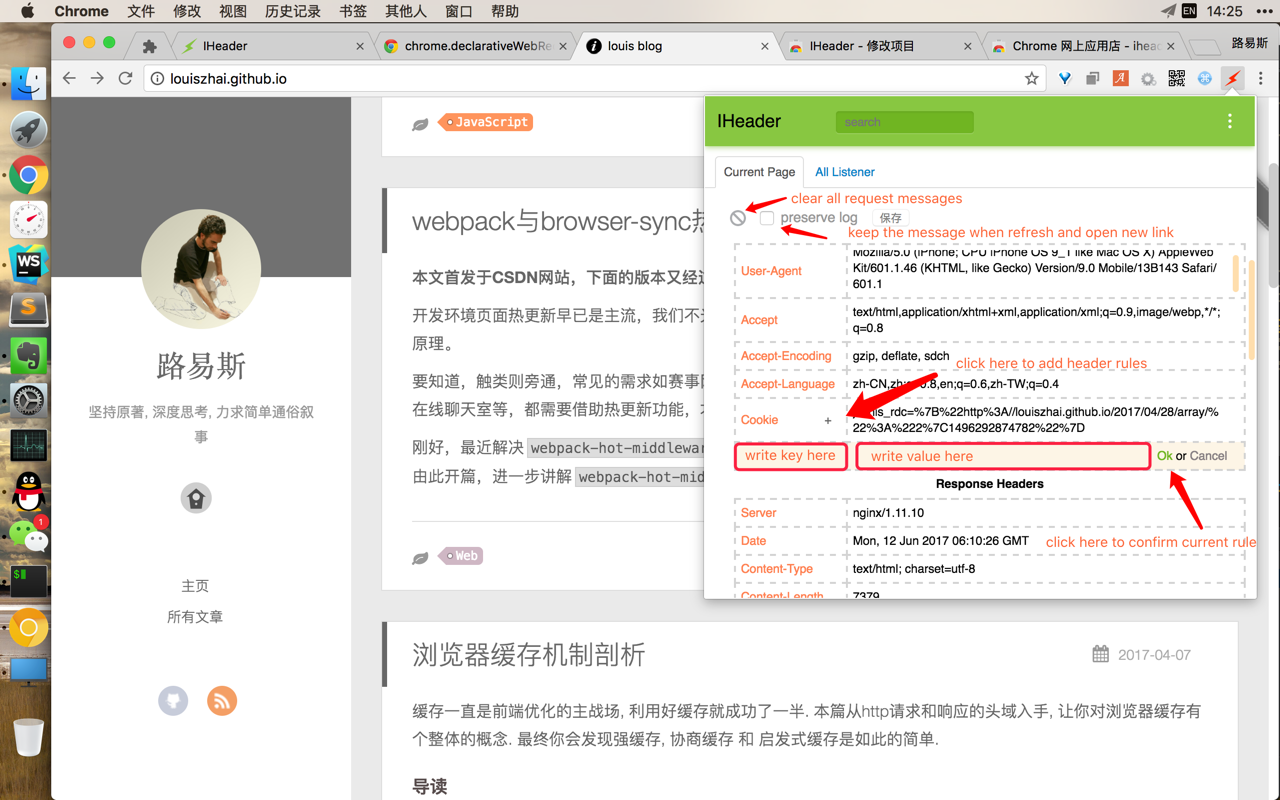The width and height of the screenshot is (1280, 800).
Task: Click the plus icon beside Cookie
Action: (x=828, y=420)
